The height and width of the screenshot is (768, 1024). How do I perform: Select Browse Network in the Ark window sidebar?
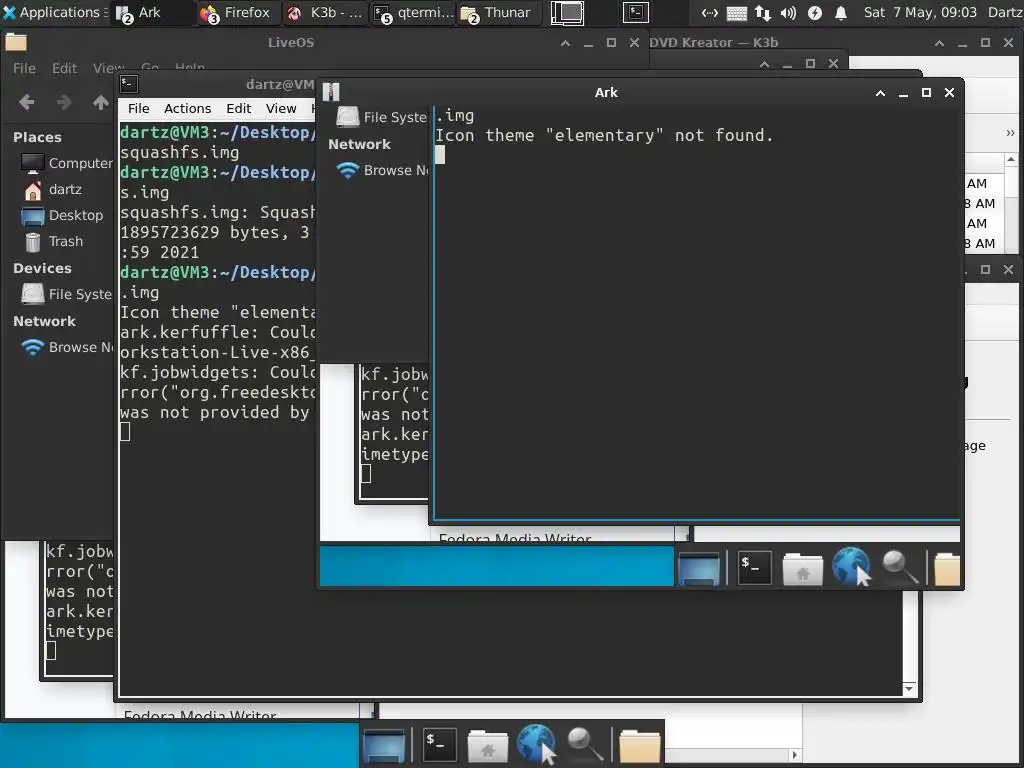click(x=381, y=170)
